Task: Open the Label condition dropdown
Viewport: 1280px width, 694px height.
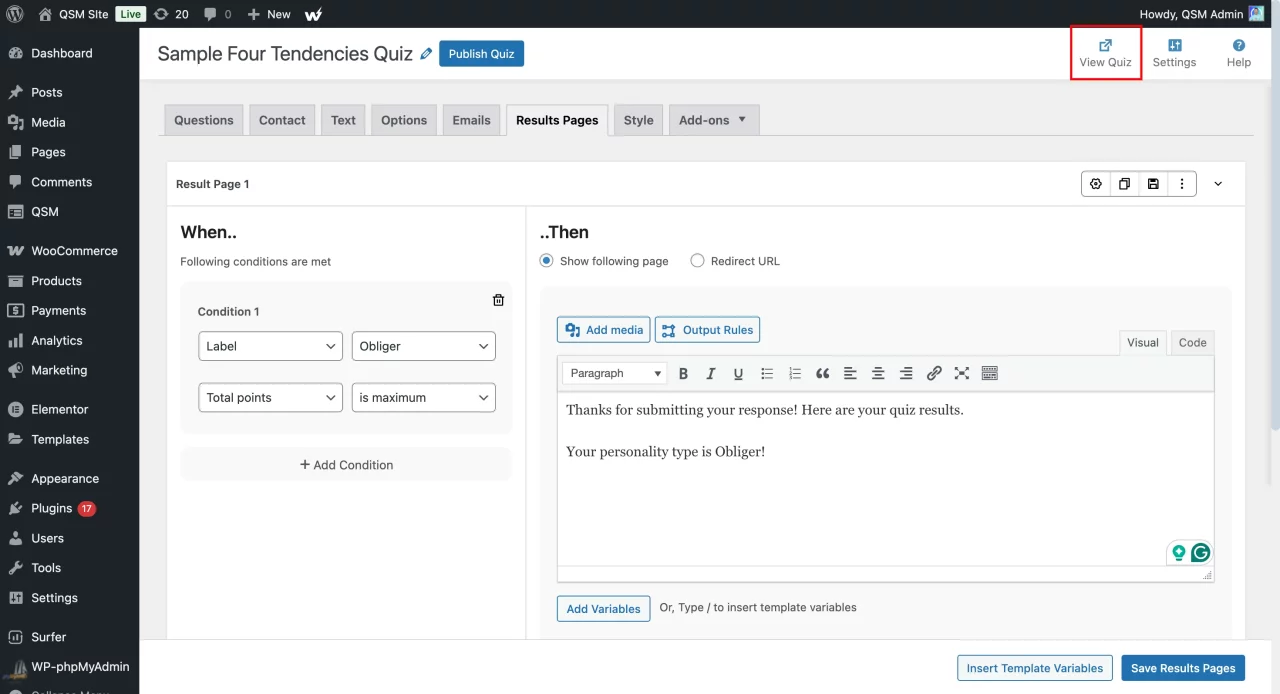Action: pyautogui.click(x=270, y=346)
